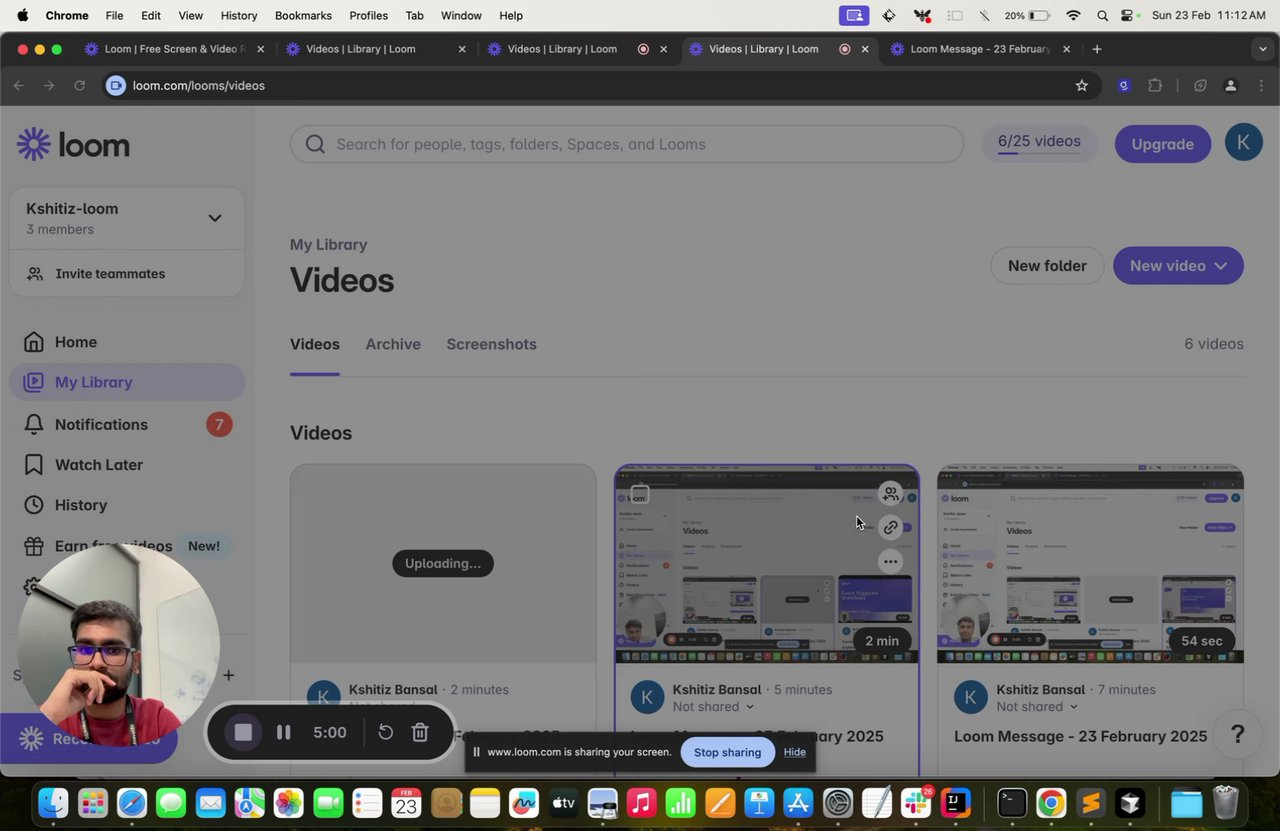Click the Earn free videos gift item
The image size is (1280, 831).
[x=127, y=546]
